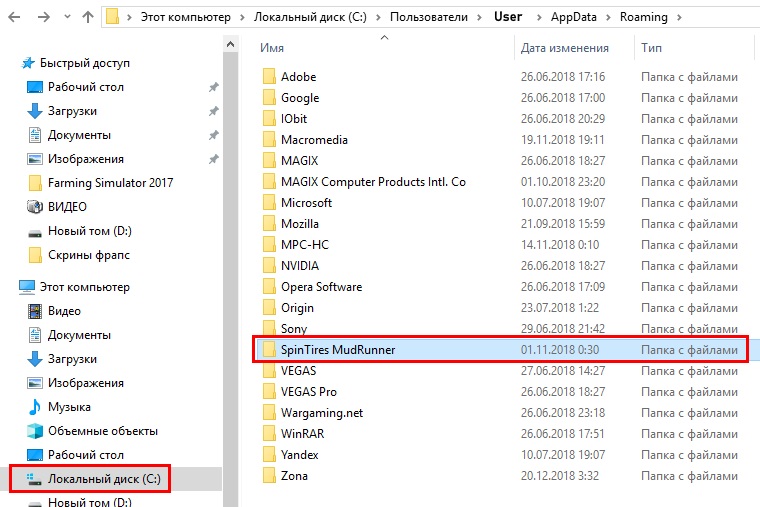Sort by Тип column header

click(x=651, y=48)
